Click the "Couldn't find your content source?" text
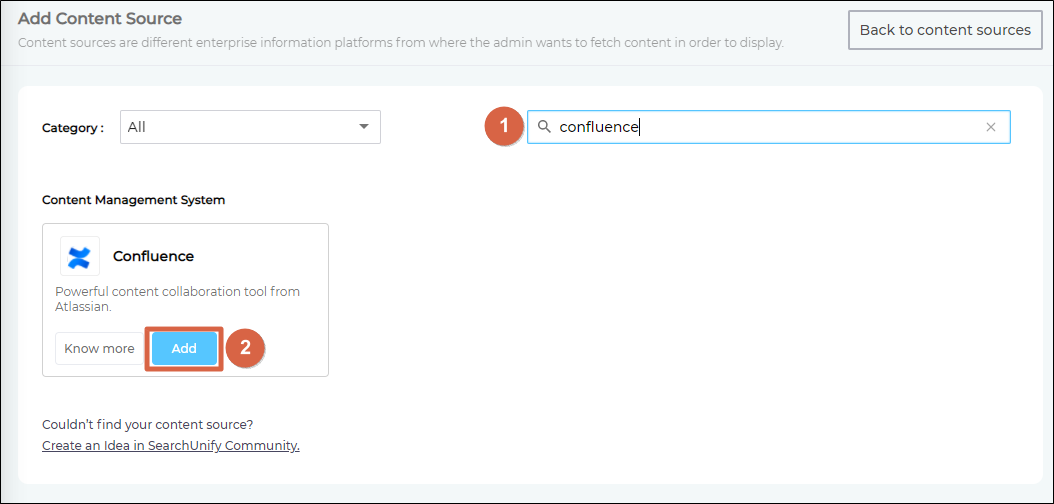Viewport: 1054px width, 504px height. 147,424
